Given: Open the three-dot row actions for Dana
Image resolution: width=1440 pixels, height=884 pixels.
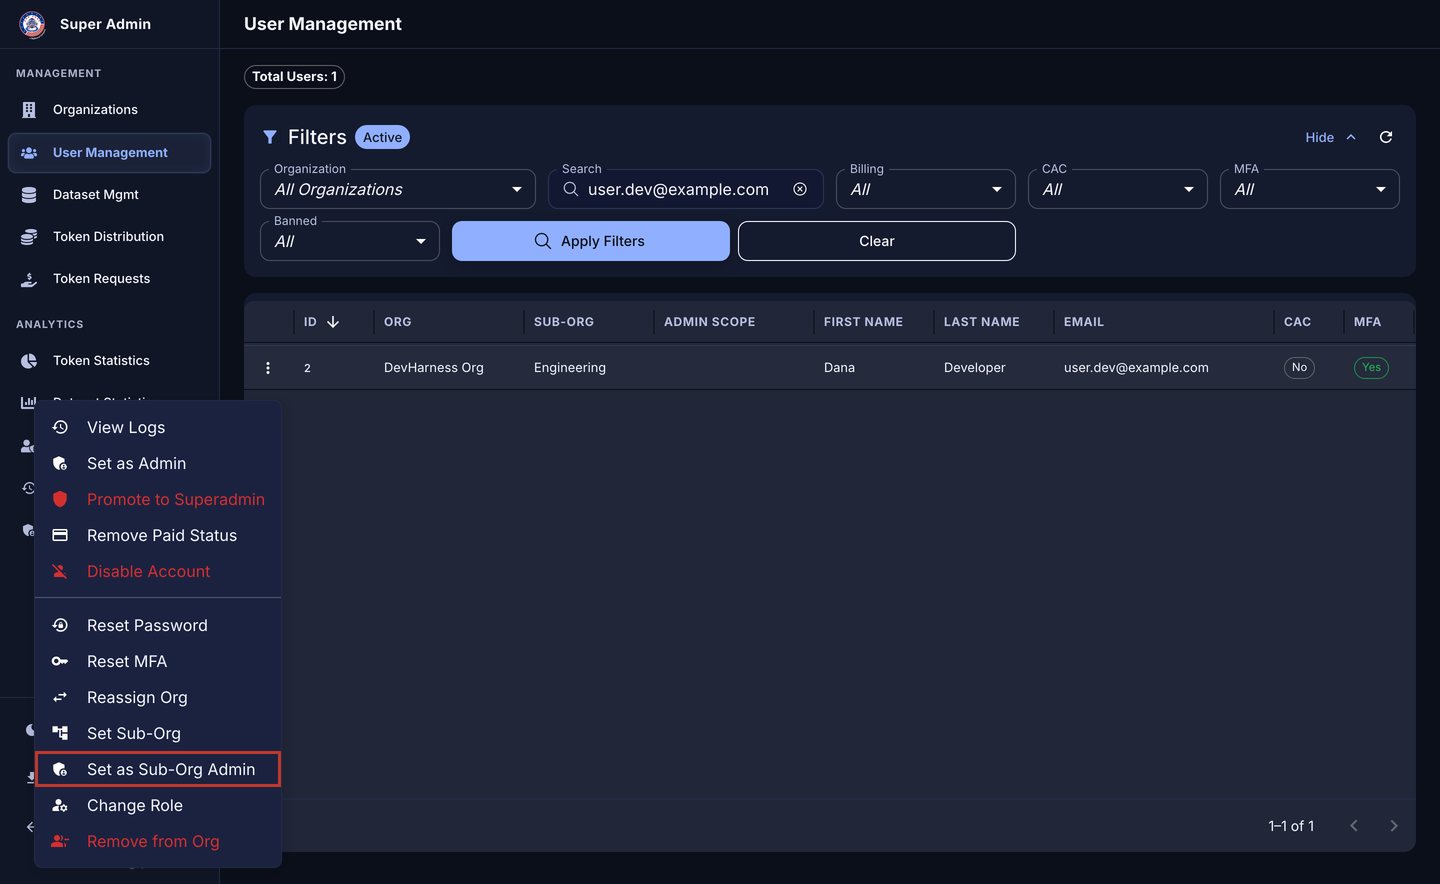Looking at the screenshot, I should coord(268,368).
